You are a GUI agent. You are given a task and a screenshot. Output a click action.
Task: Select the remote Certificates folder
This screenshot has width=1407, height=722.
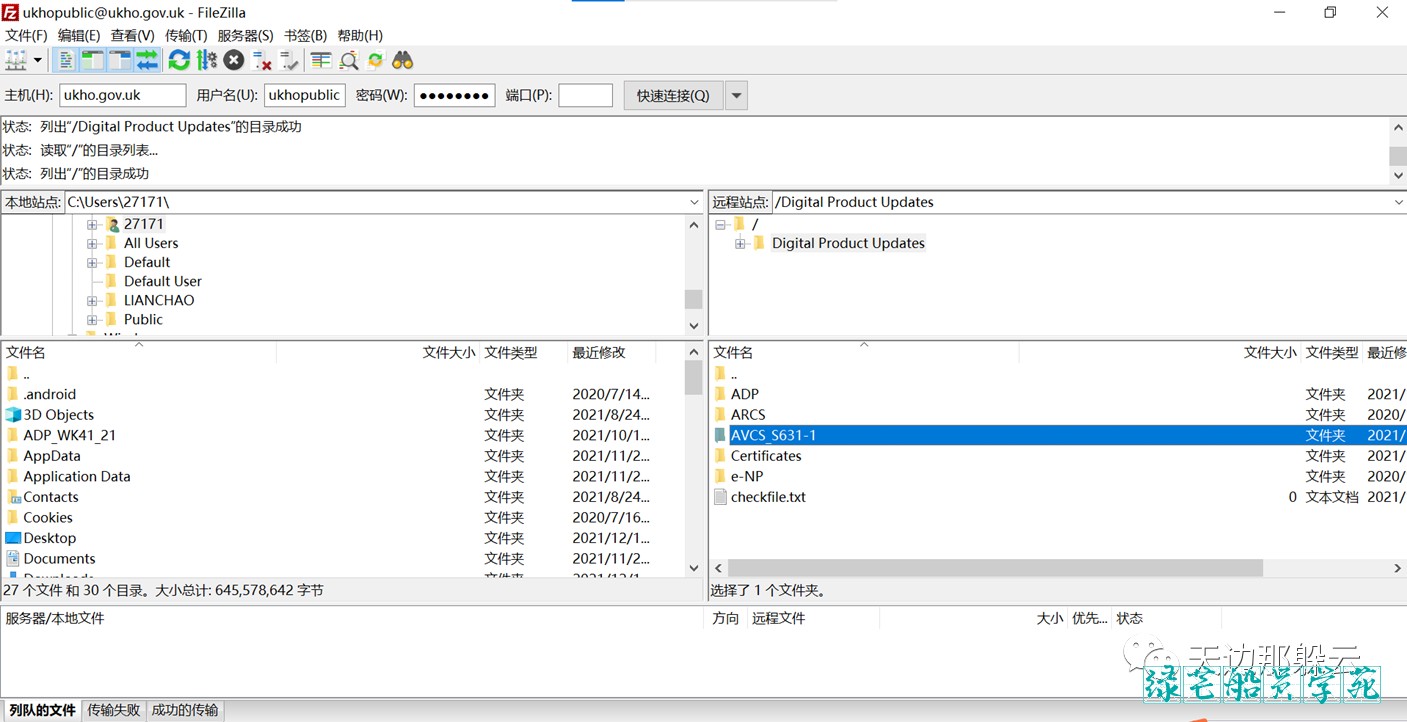coord(766,455)
